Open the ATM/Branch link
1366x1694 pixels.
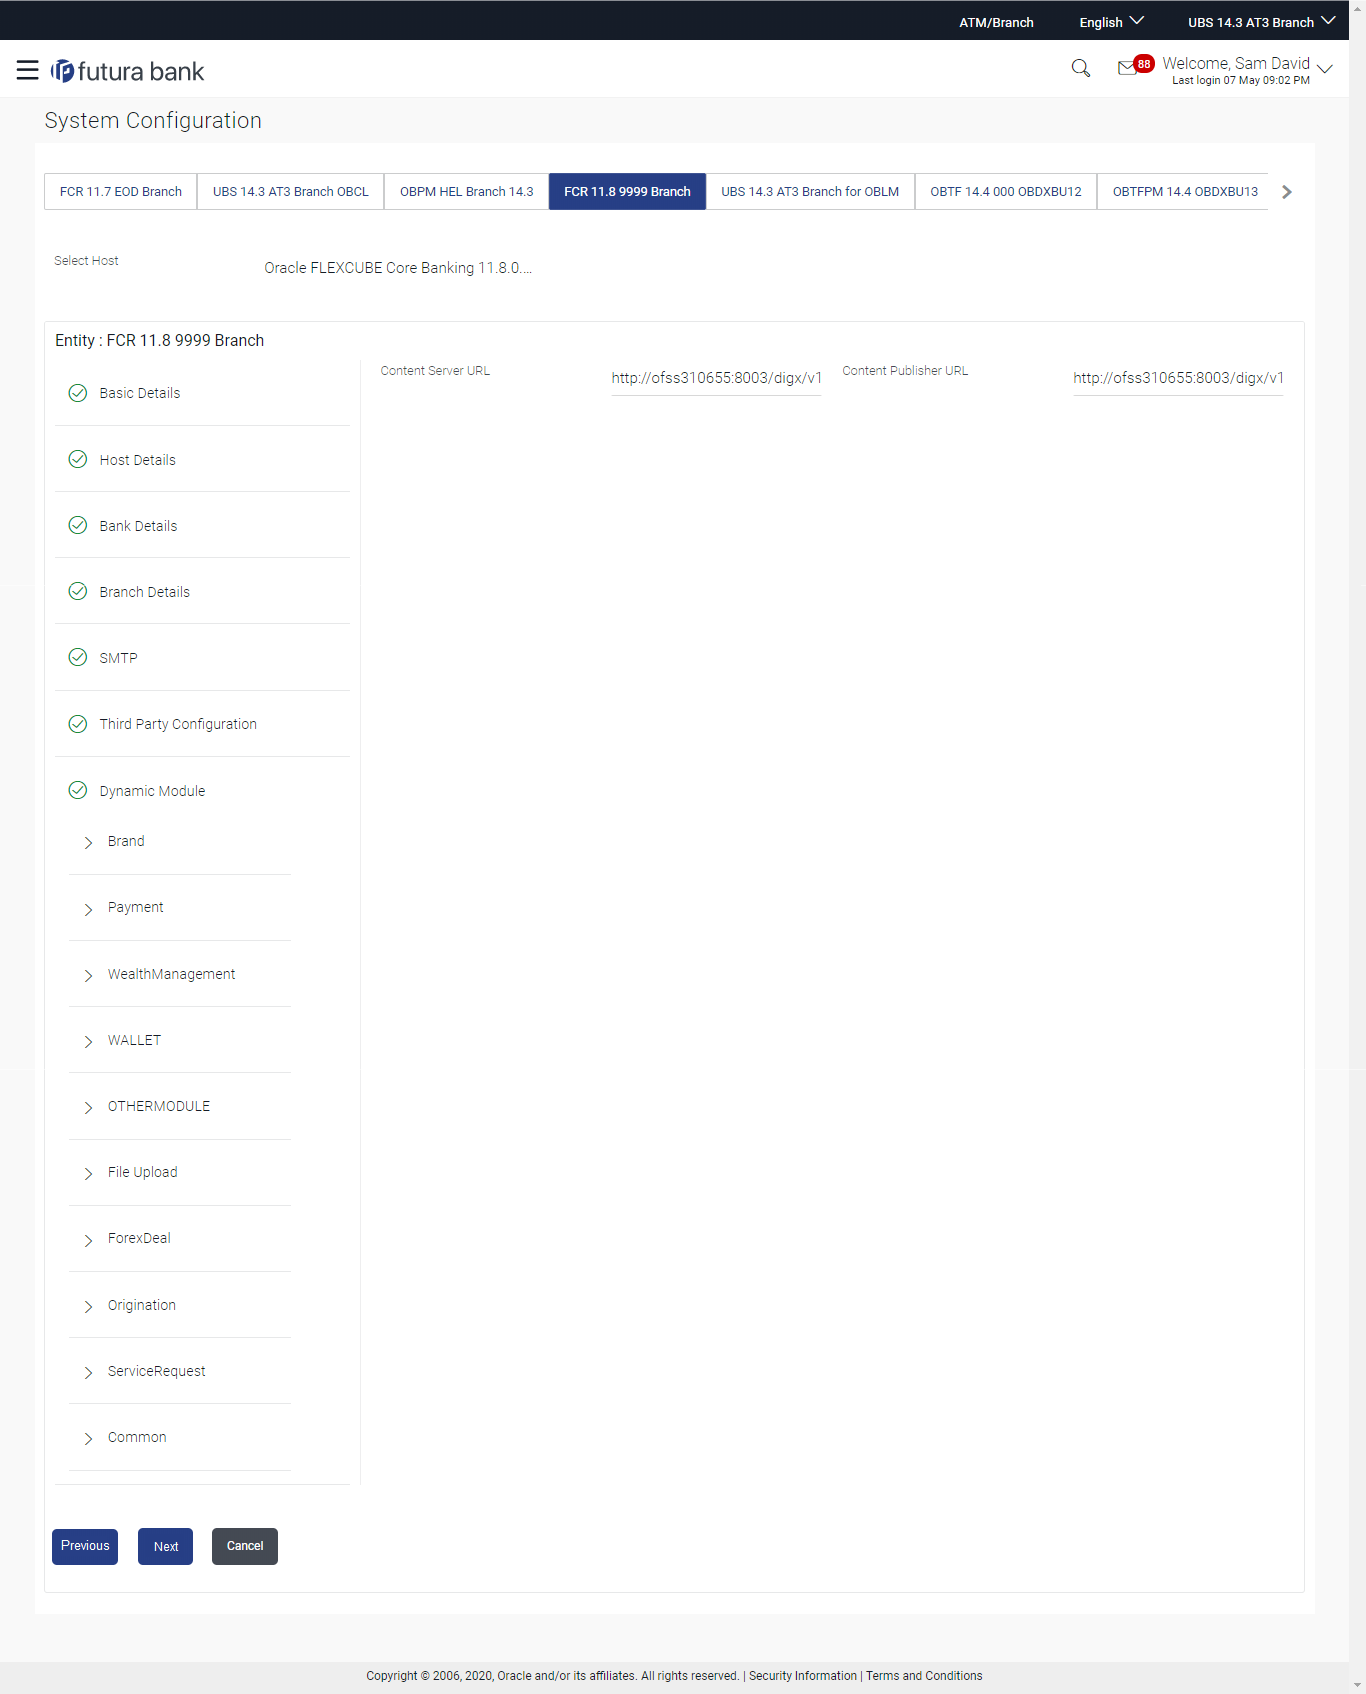tap(996, 22)
